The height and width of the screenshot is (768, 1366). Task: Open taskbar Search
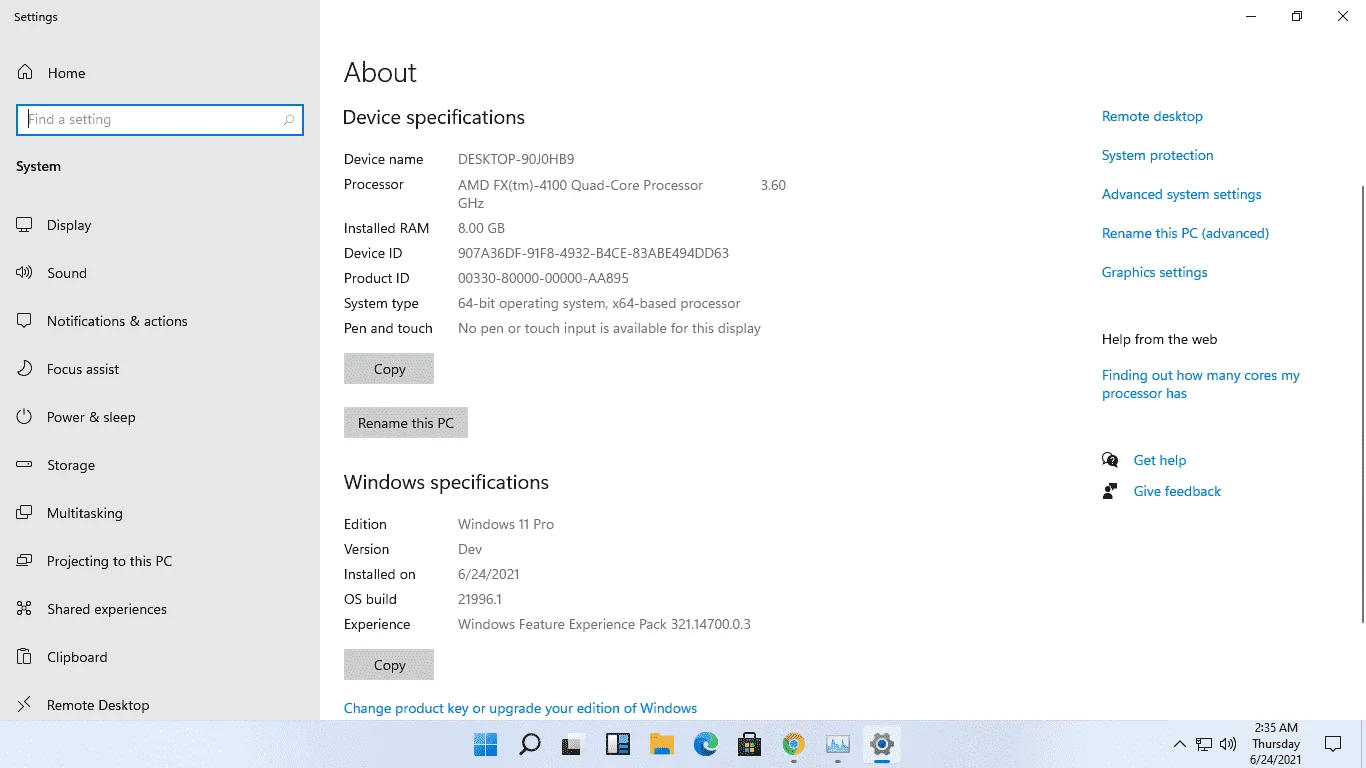point(530,744)
